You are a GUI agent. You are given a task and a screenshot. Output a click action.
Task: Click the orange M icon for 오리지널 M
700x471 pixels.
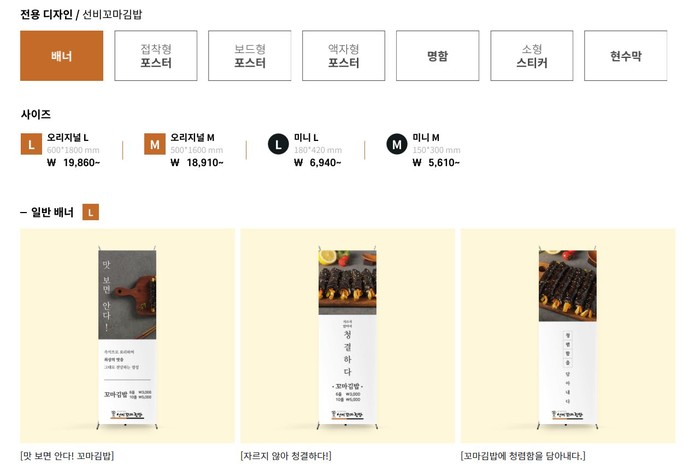154,145
